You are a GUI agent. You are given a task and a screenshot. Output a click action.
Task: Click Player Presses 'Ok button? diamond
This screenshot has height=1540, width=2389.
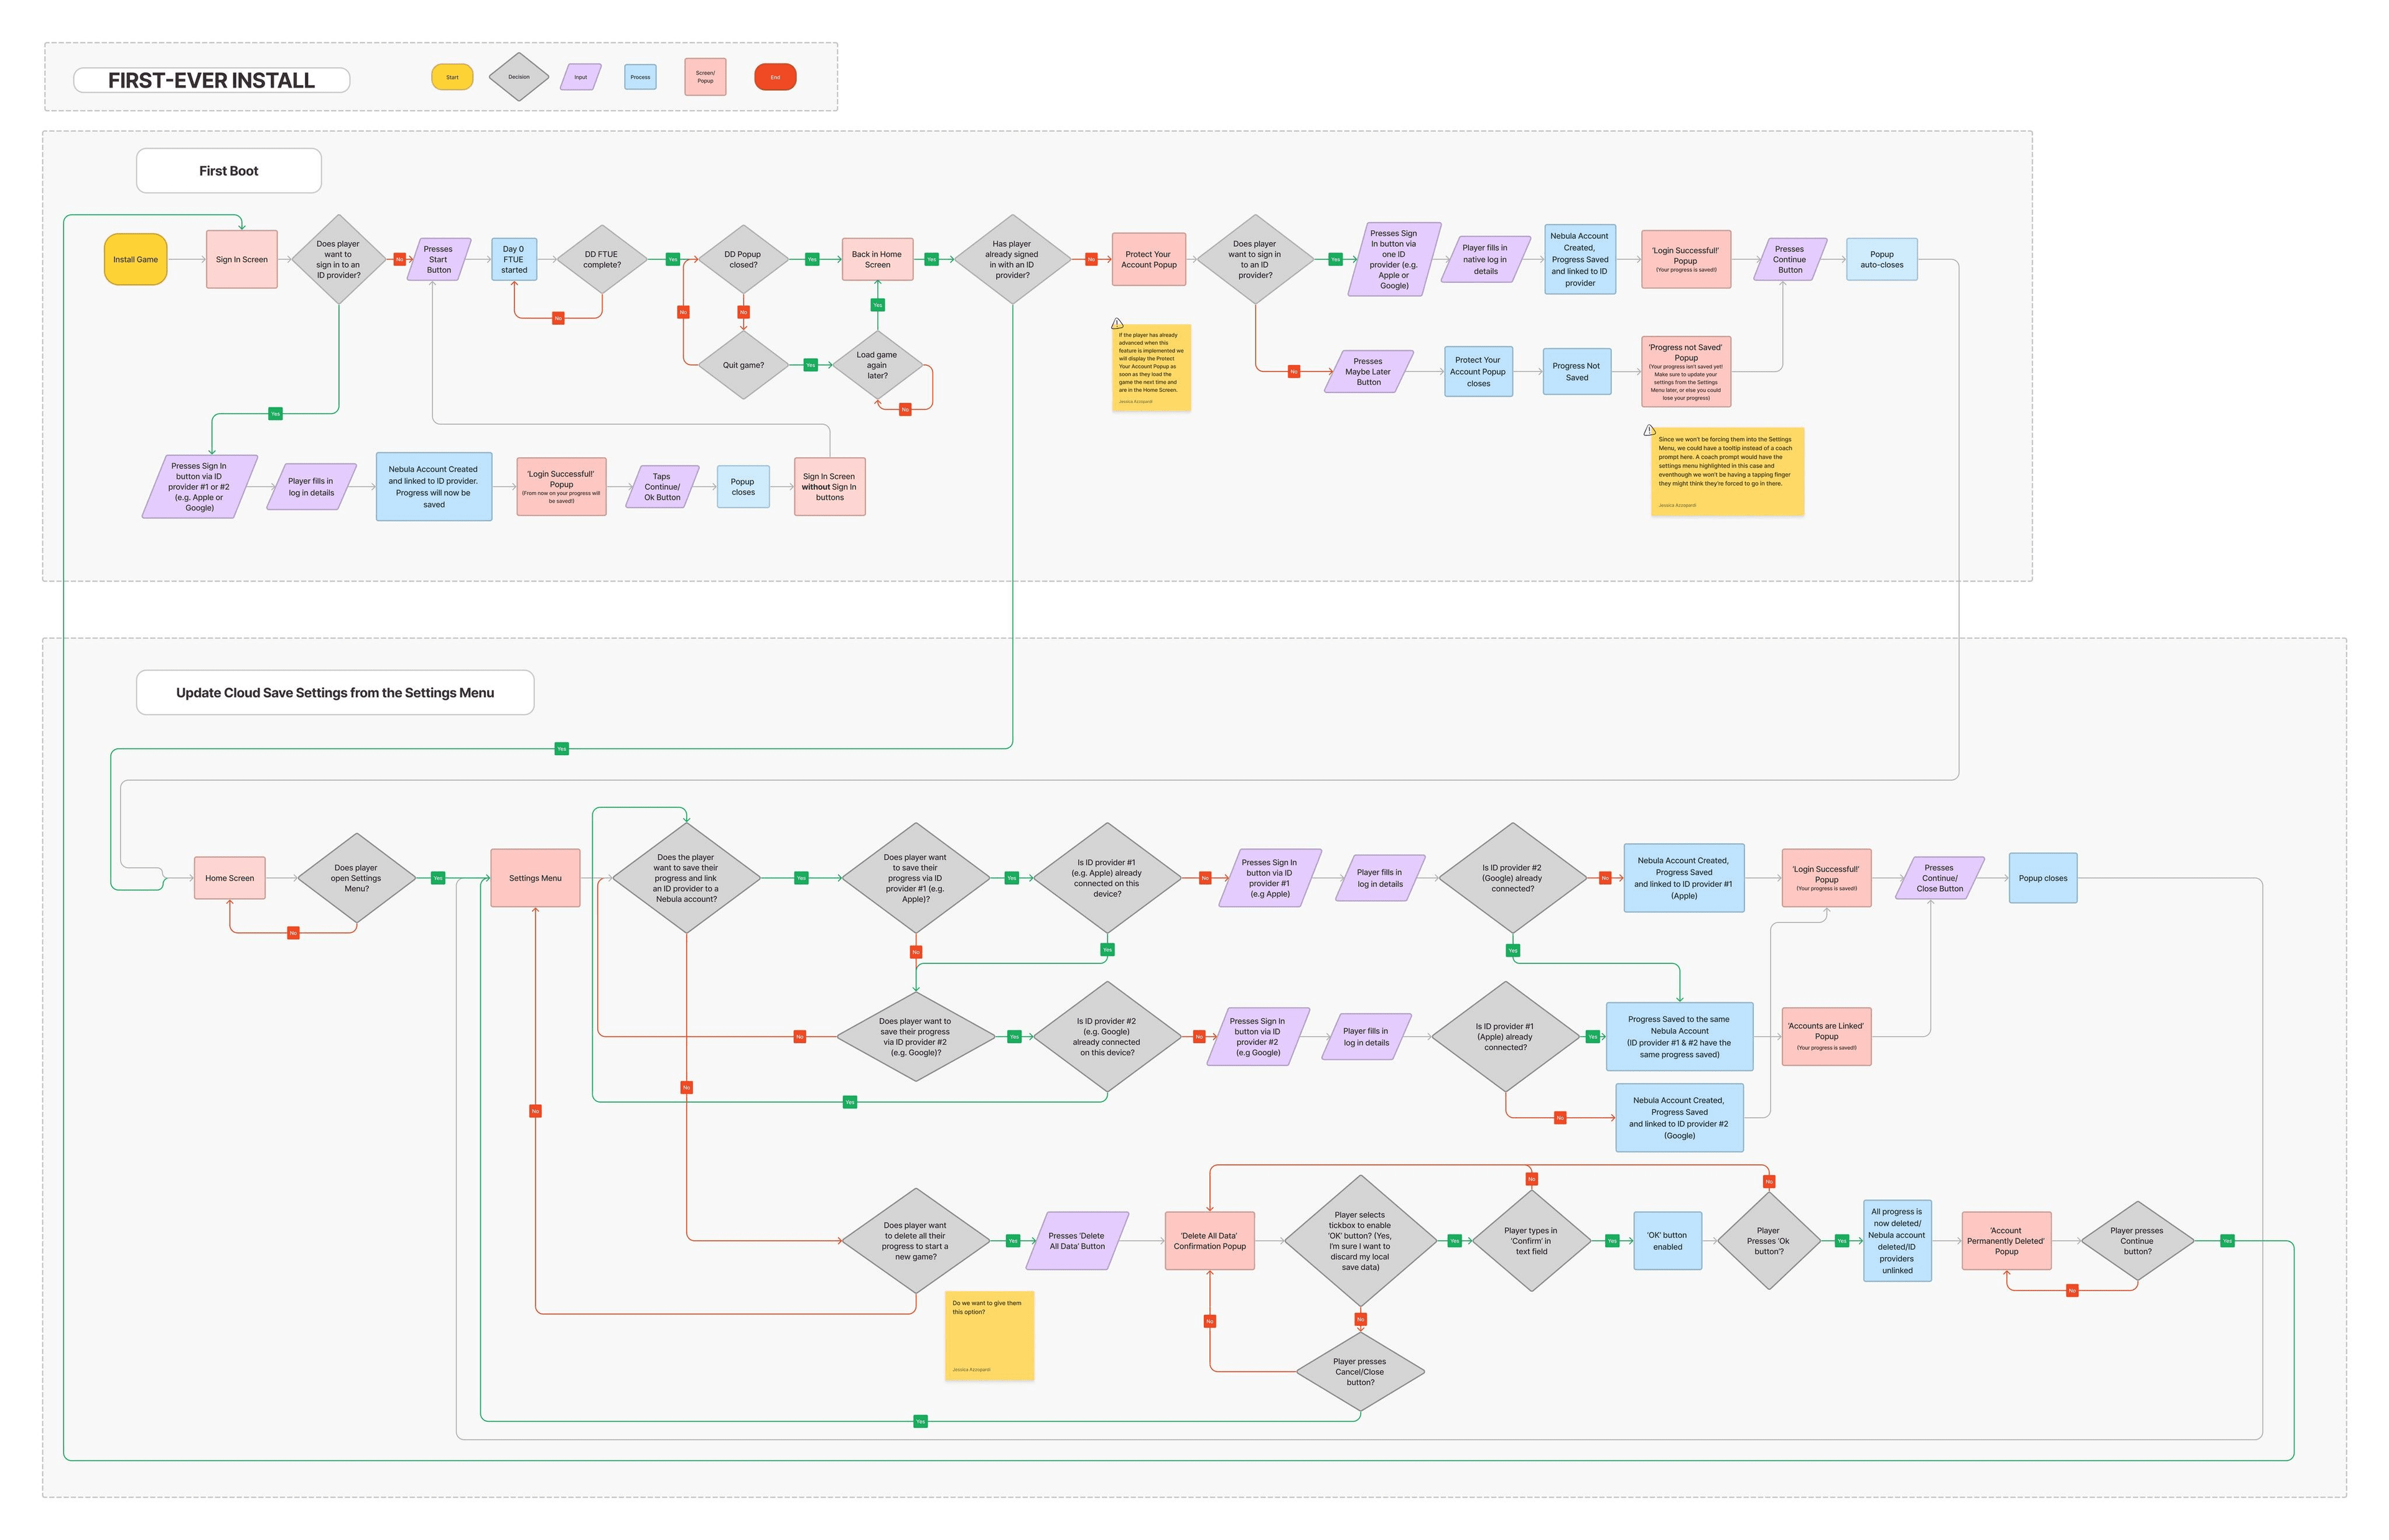[x=1768, y=1241]
